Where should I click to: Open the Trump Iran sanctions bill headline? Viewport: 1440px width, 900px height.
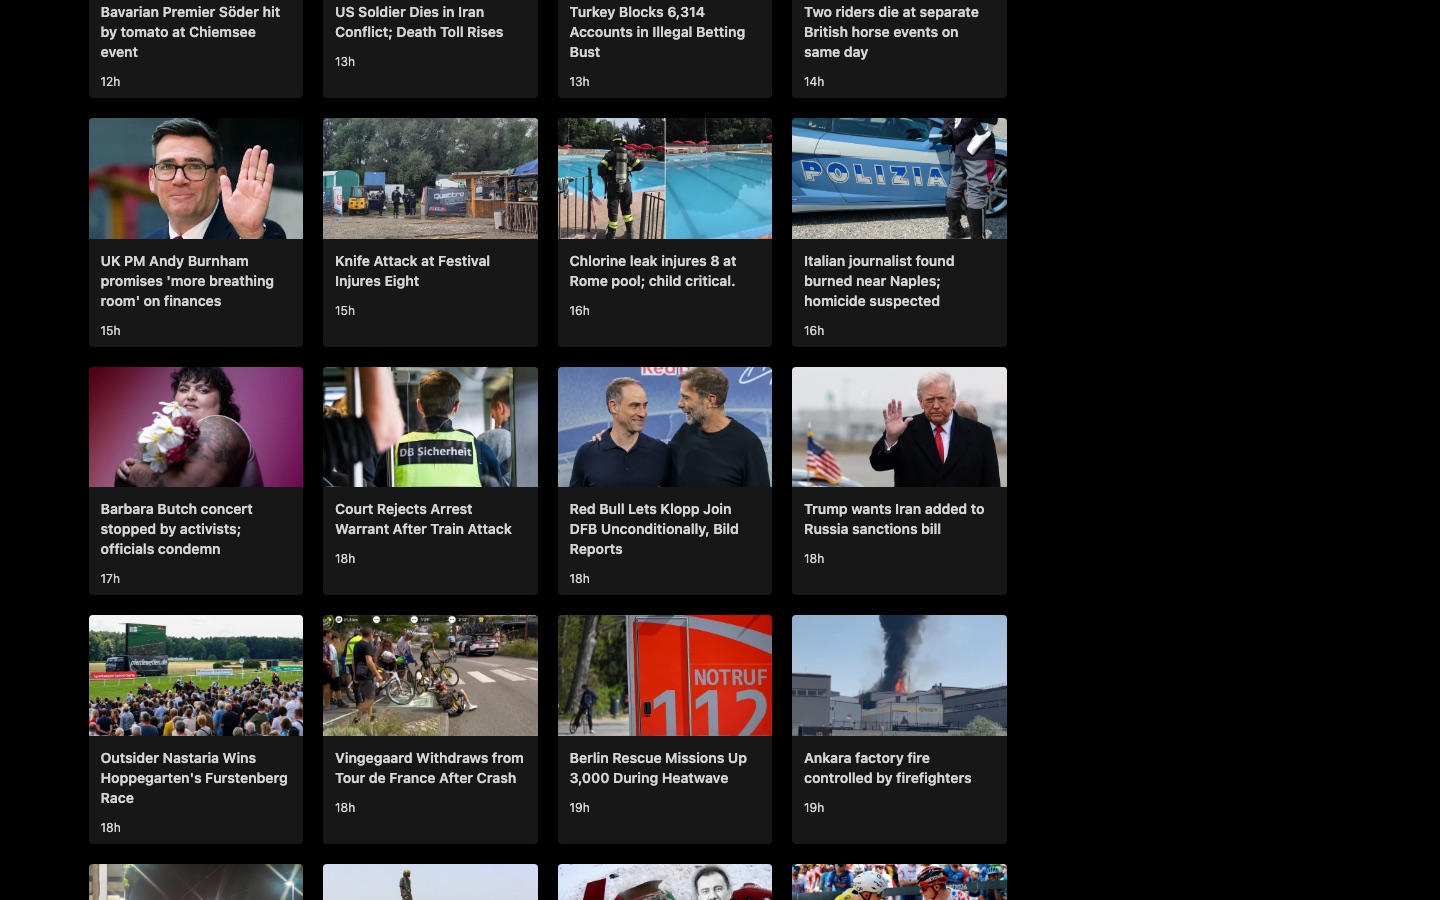coord(894,519)
